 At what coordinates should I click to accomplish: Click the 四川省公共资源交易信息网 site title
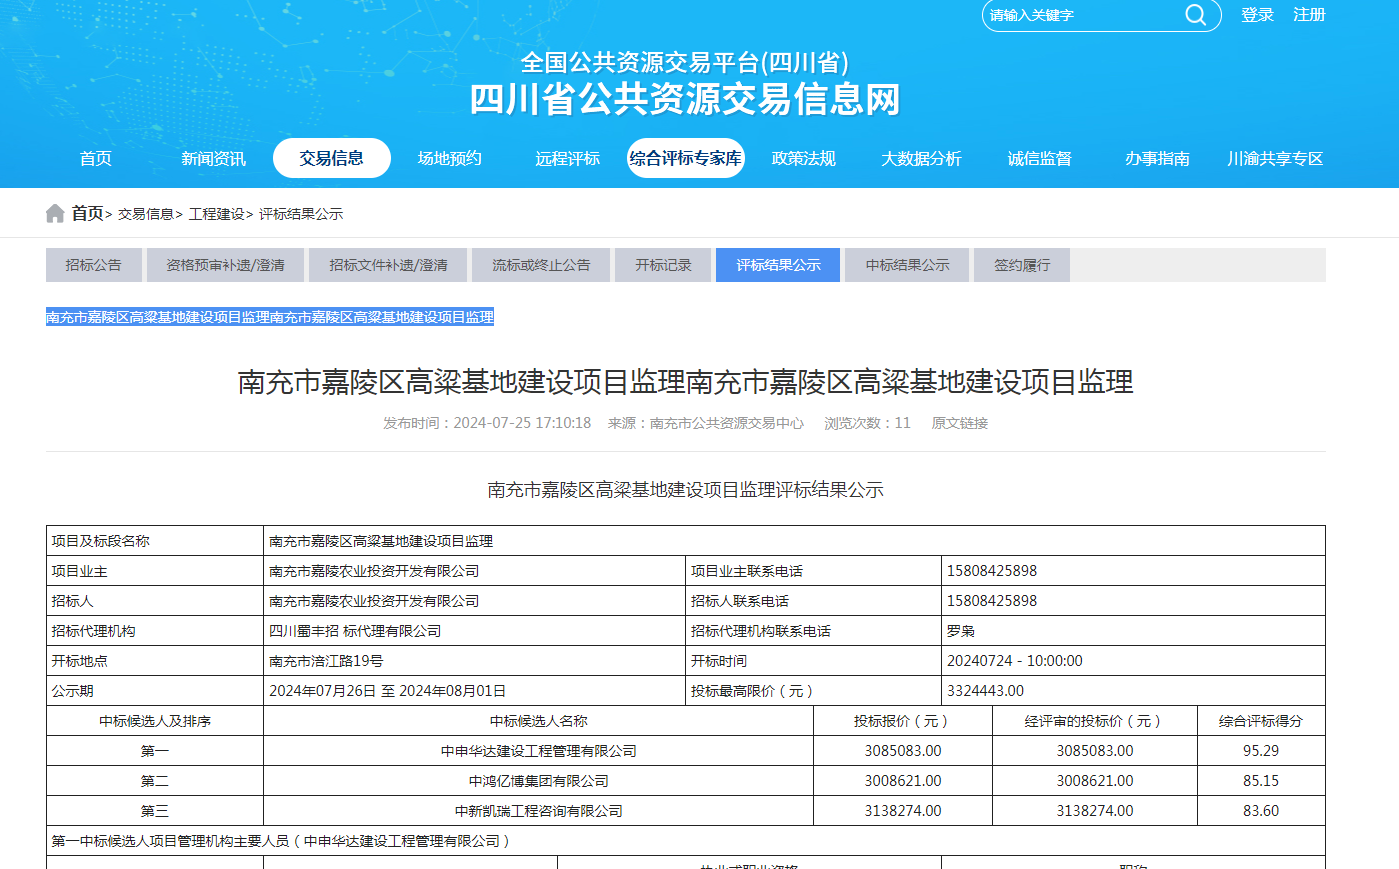(686, 99)
